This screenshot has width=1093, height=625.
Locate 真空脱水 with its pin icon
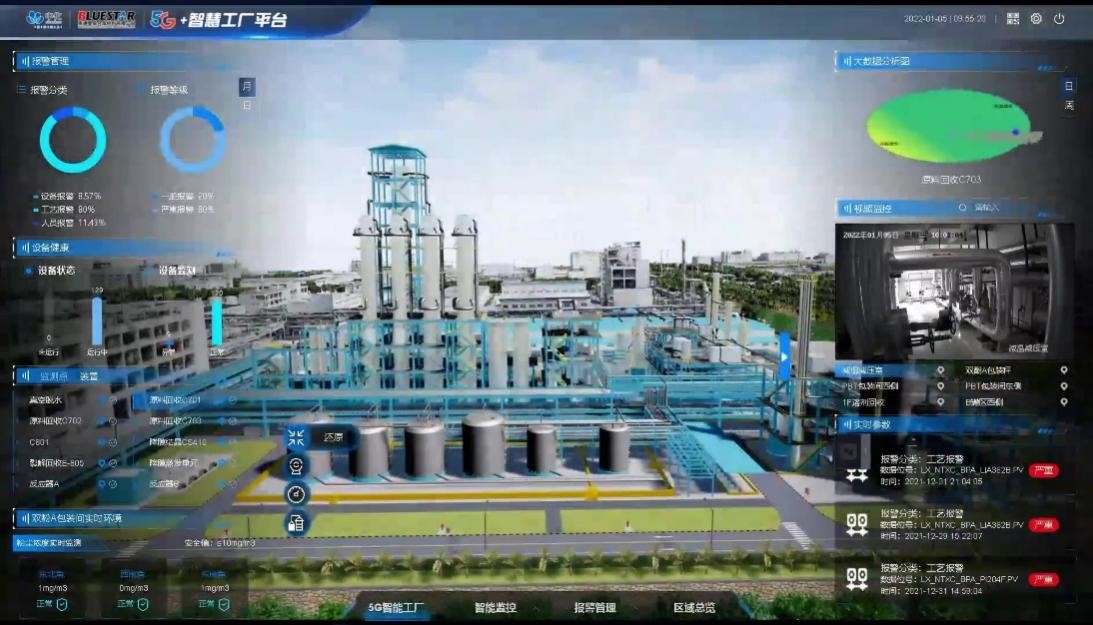click(102, 400)
